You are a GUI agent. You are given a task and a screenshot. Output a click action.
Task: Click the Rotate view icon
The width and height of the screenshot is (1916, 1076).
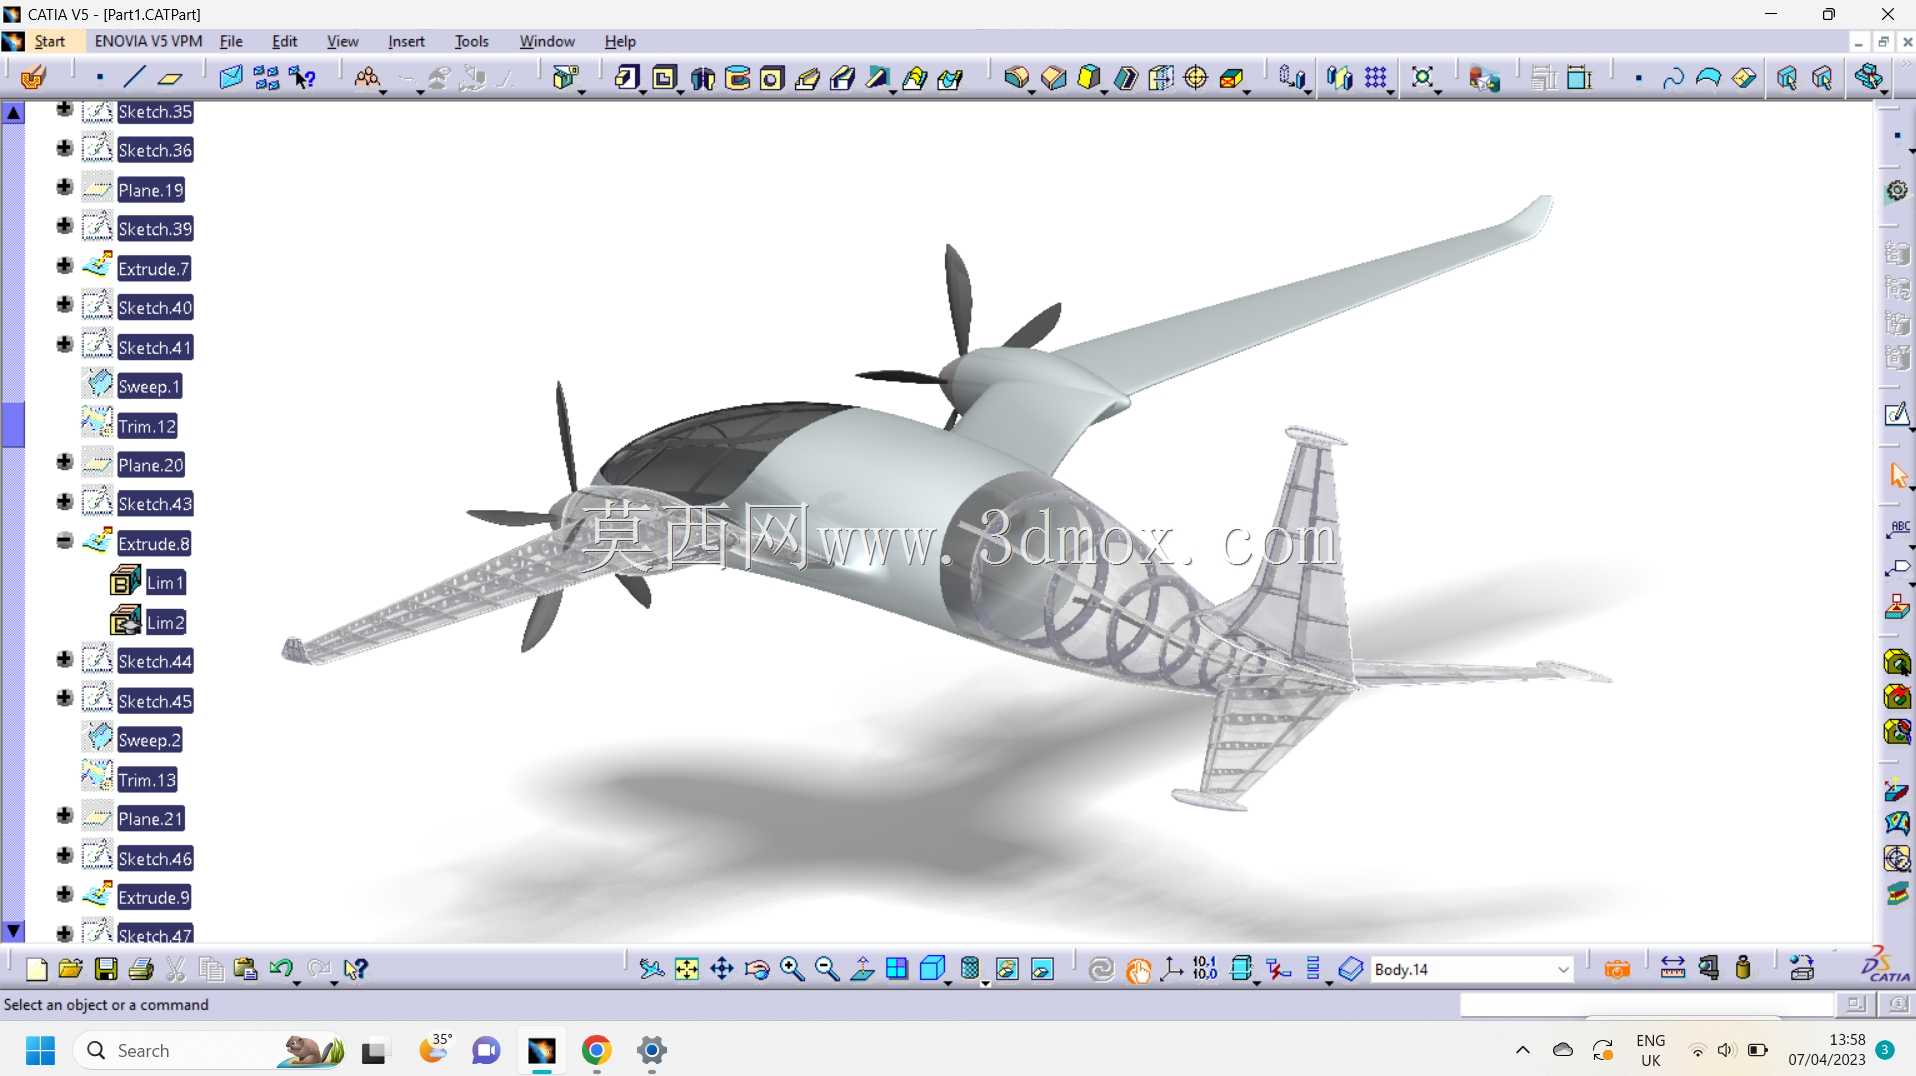point(757,968)
